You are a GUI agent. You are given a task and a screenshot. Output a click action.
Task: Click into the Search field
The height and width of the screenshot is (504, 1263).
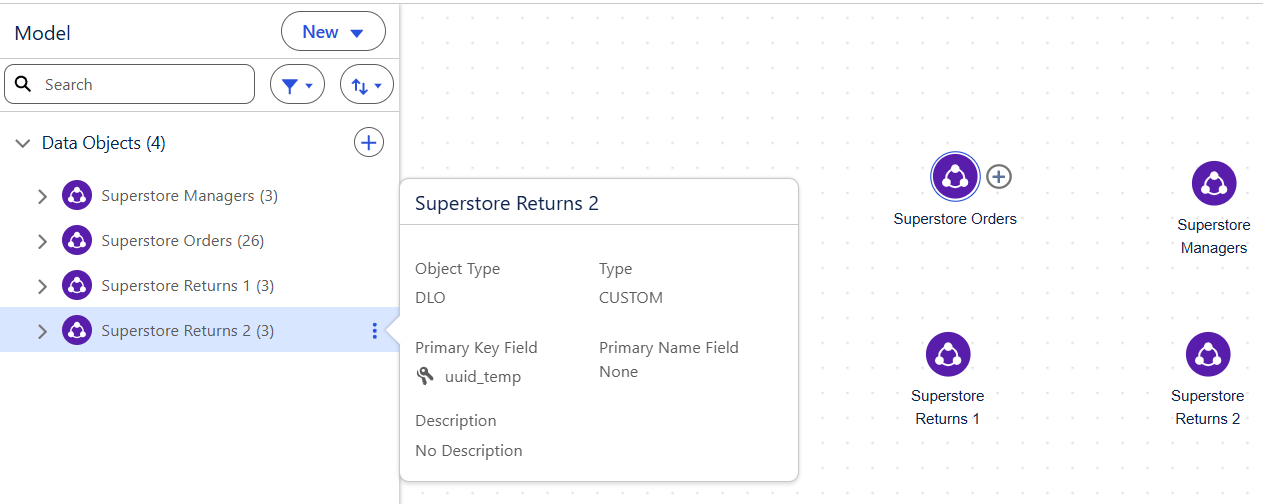(x=140, y=85)
